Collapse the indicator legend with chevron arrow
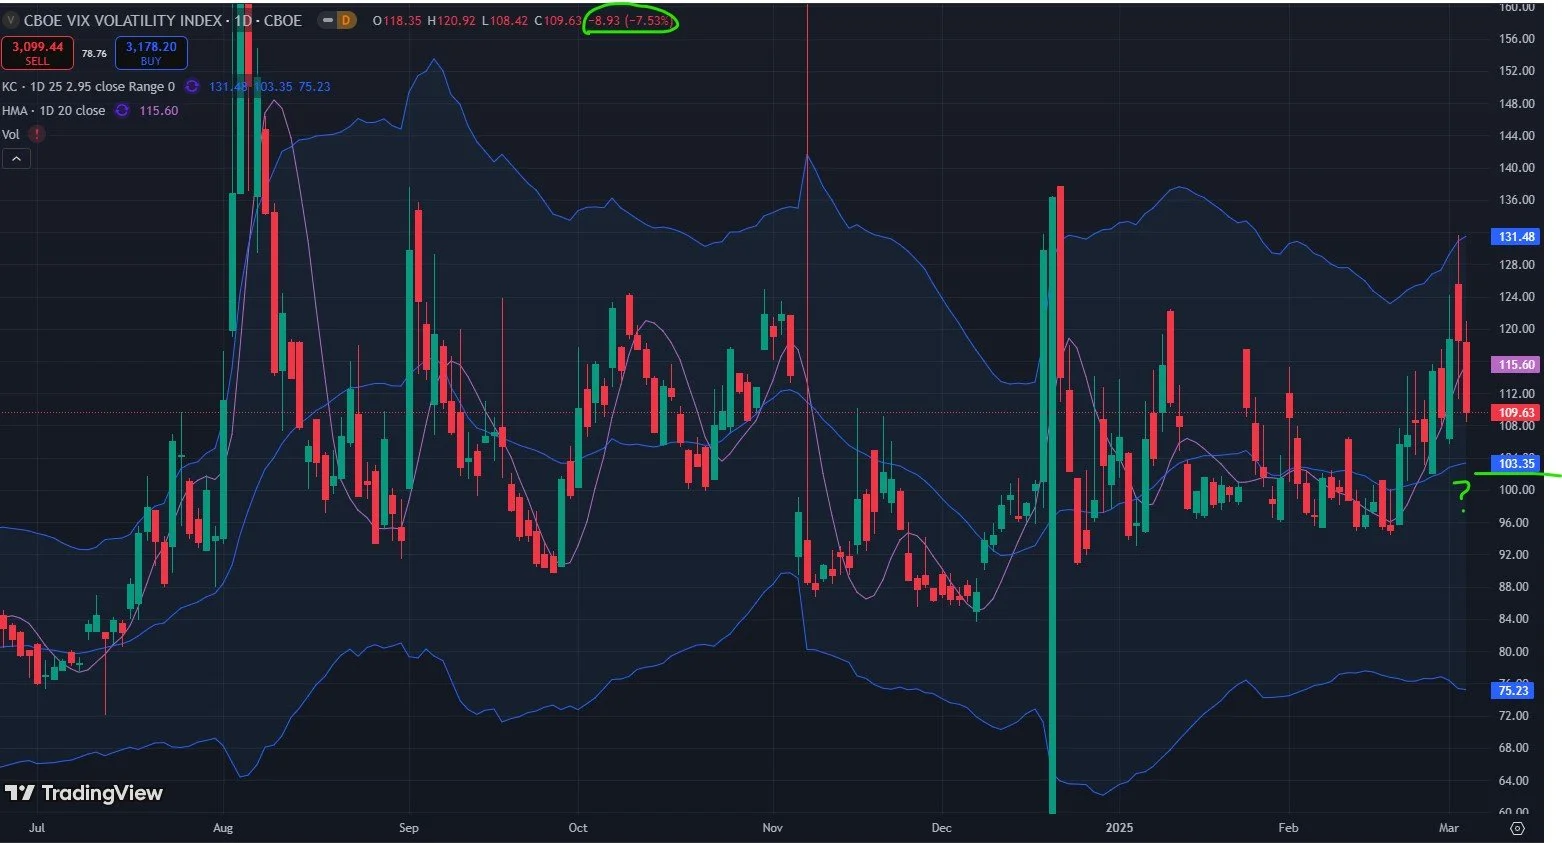 [16, 158]
